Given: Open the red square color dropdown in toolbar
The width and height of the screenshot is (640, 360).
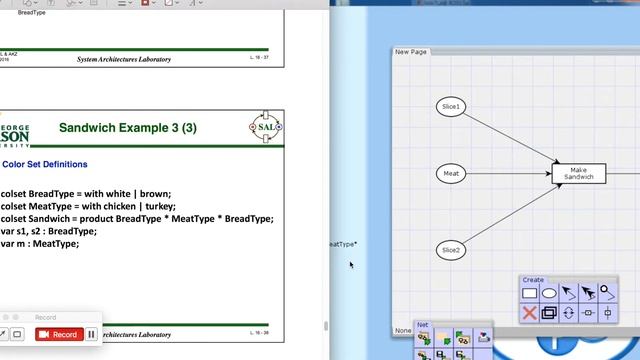Looking at the screenshot, I should (x=149, y=3).
